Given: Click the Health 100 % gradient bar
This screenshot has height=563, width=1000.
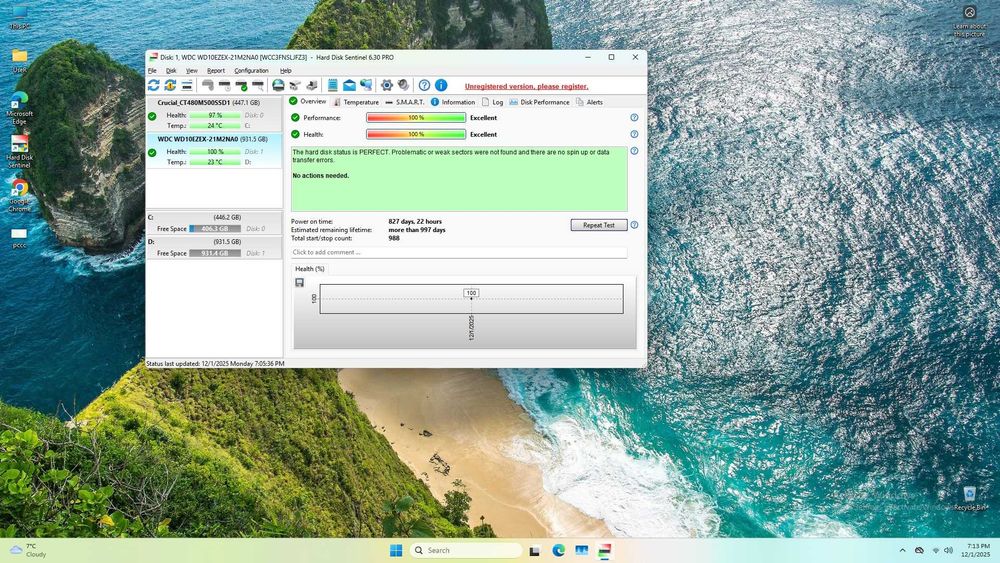Looking at the screenshot, I should tap(416, 134).
